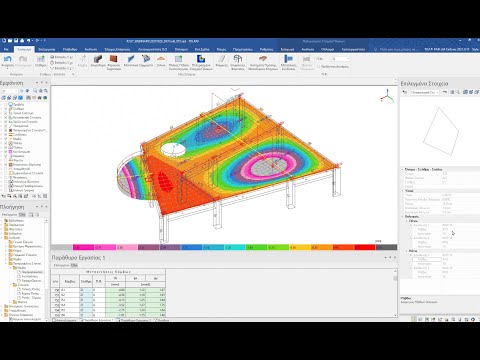
Task: Open the combo box in the ribbon's right group
Action: tap(340, 59)
